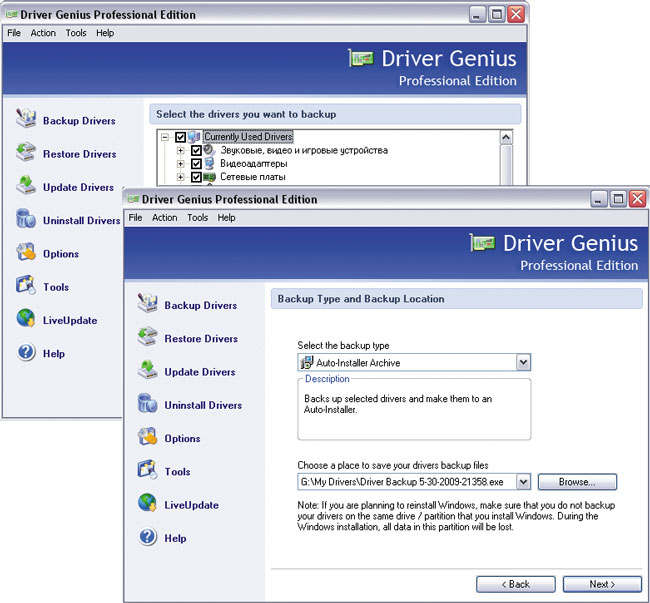Select Restore Drivers icon in front window
This screenshot has height=603, width=650.
pyautogui.click(x=148, y=337)
